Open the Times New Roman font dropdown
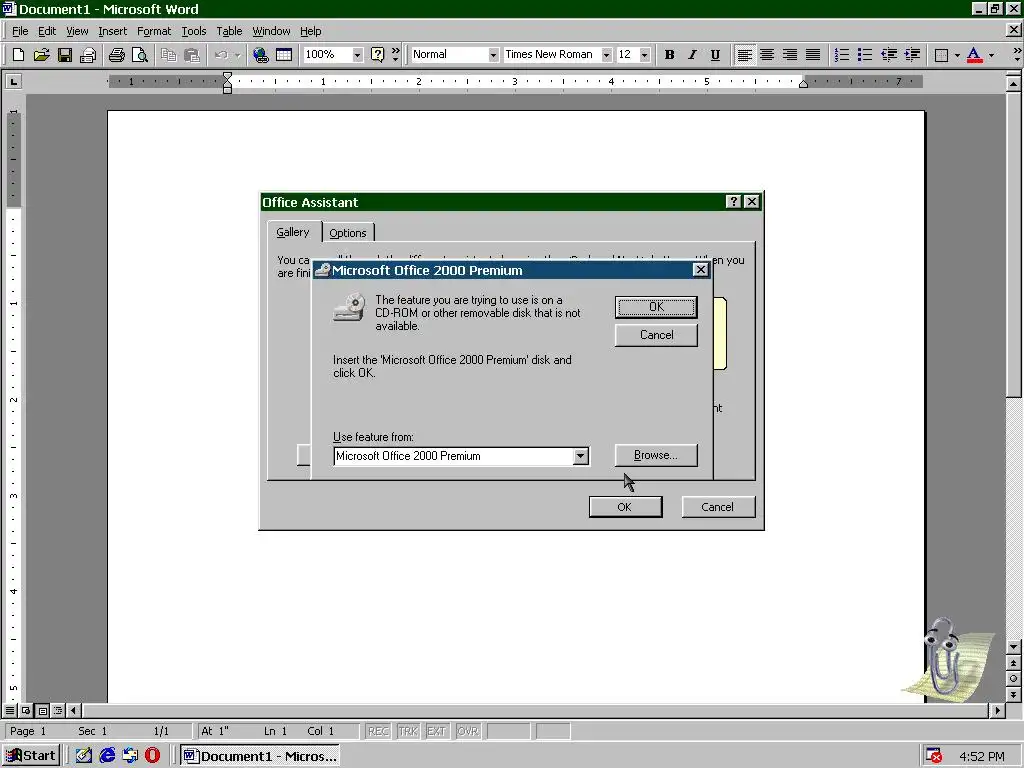This screenshot has width=1024, height=768. tap(606, 55)
